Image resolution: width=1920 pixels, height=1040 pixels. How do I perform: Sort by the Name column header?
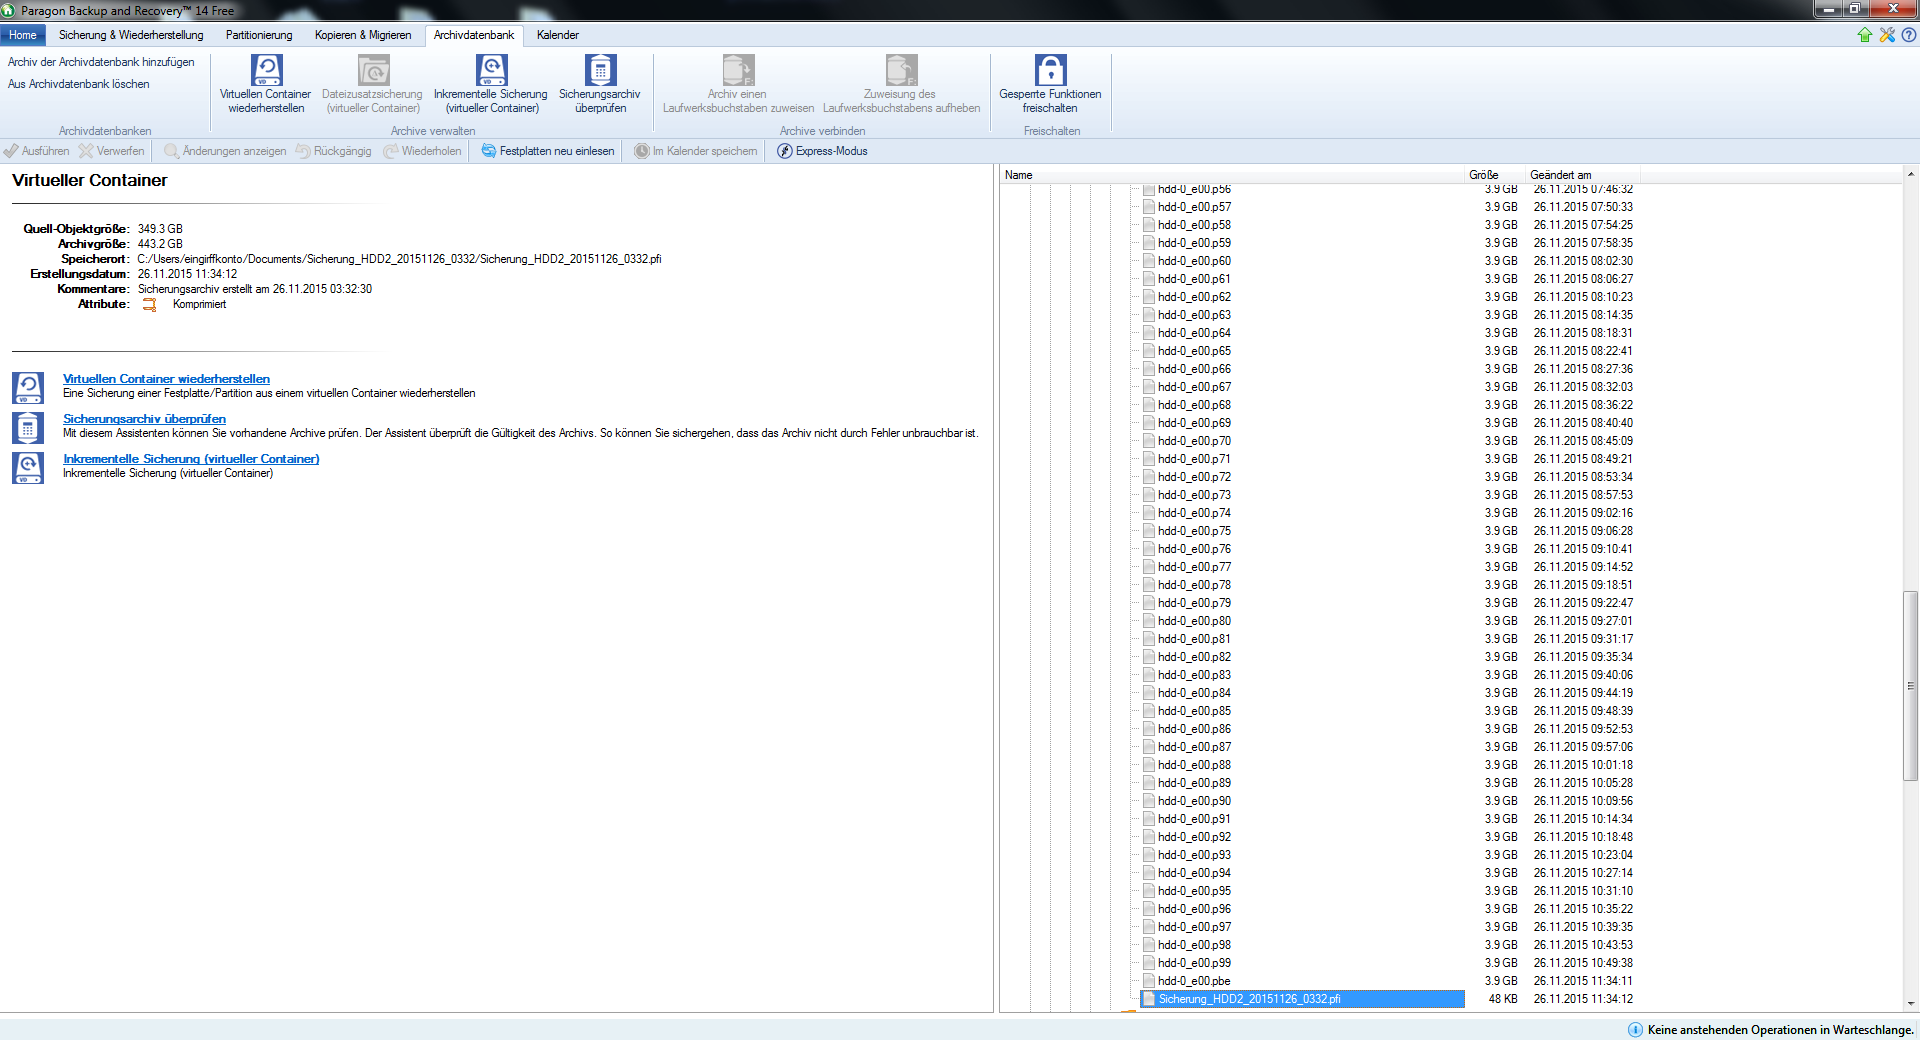pyautogui.click(x=1232, y=175)
